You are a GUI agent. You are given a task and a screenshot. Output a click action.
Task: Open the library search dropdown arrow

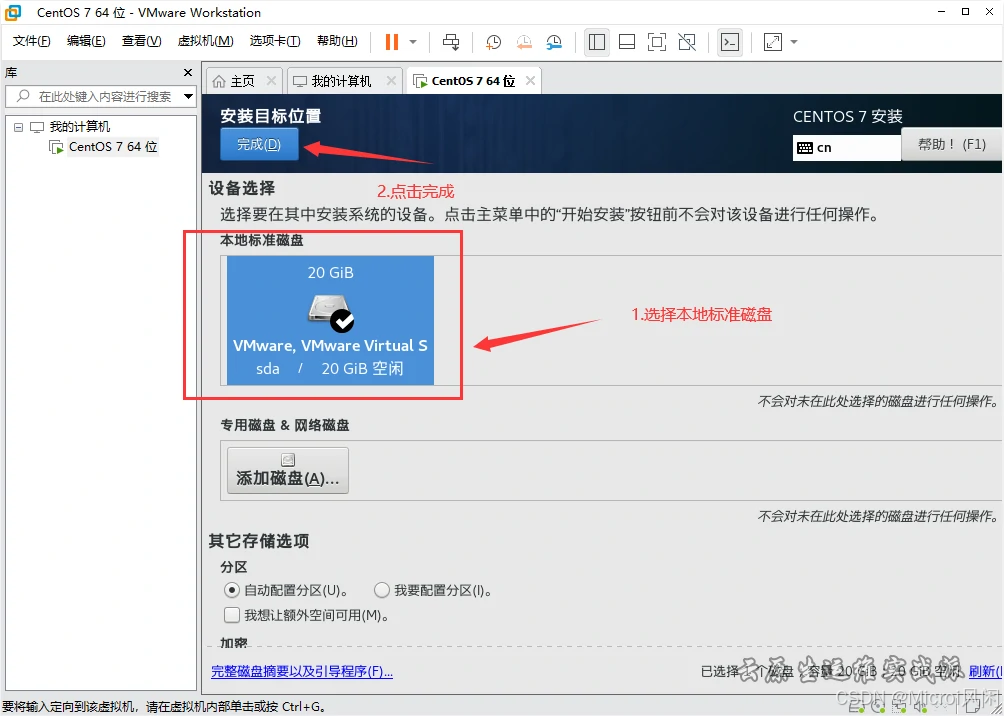point(188,97)
